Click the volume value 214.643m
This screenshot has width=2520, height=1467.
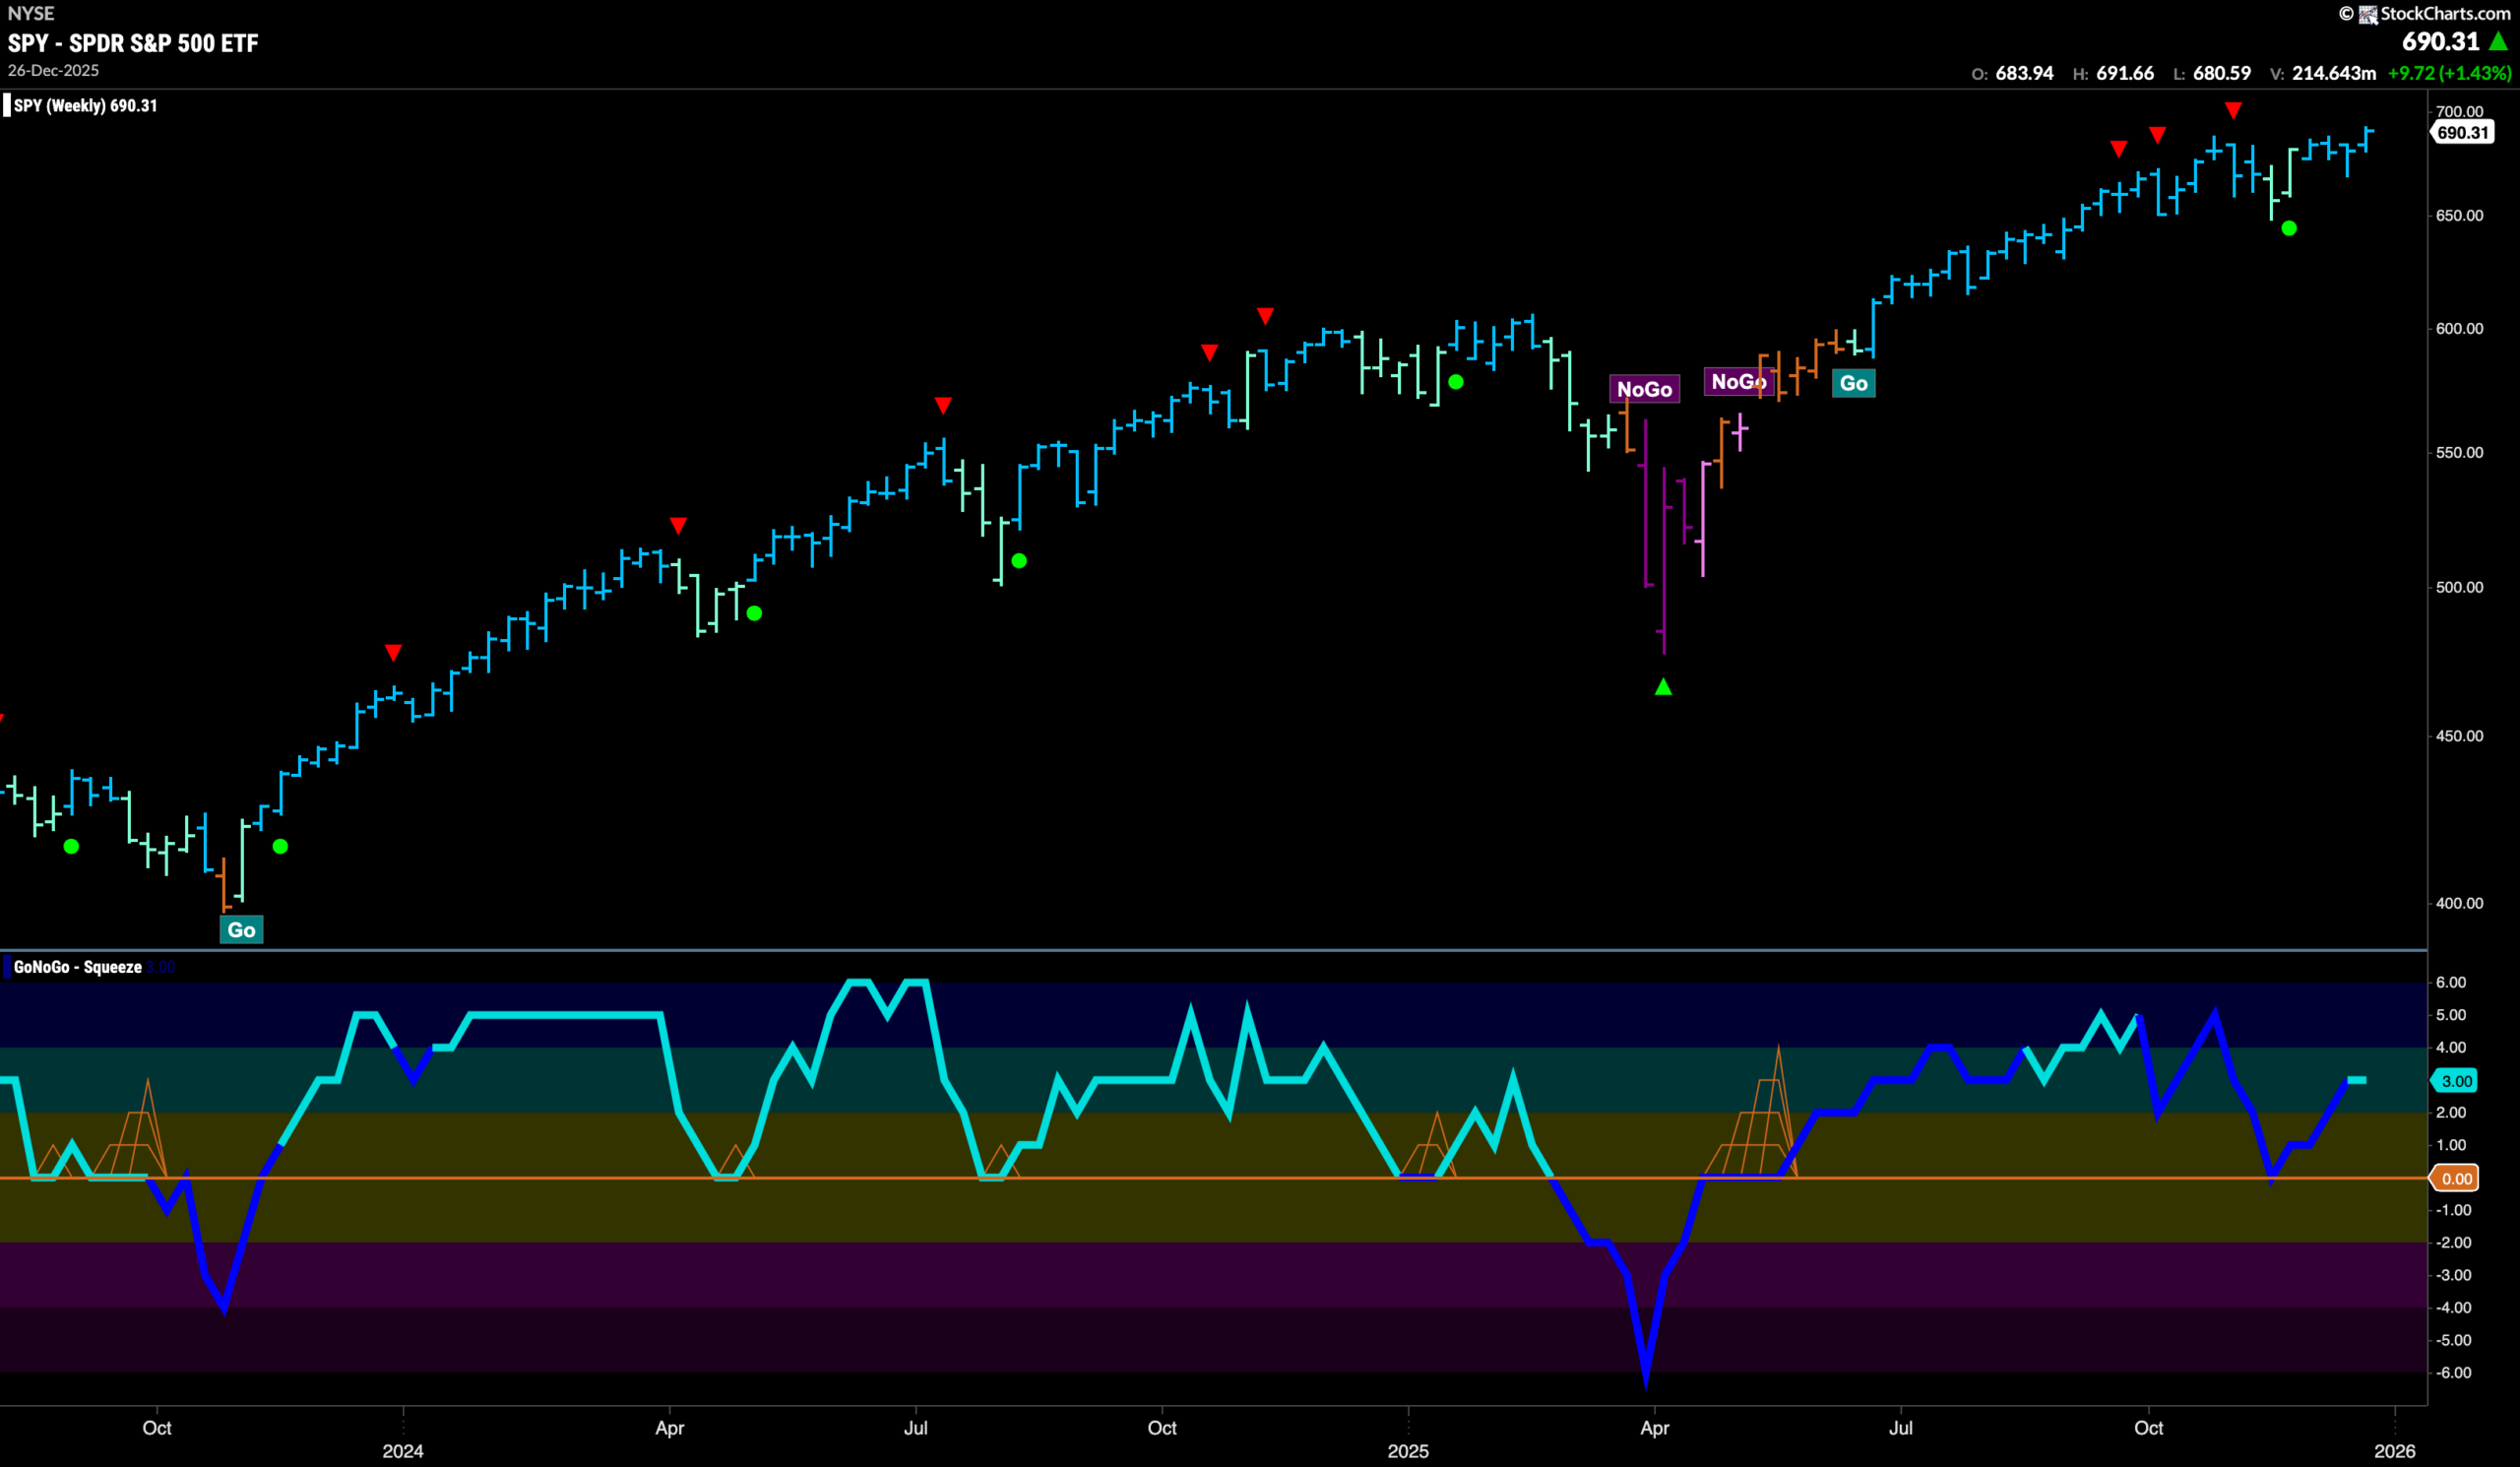[x=2333, y=73]
